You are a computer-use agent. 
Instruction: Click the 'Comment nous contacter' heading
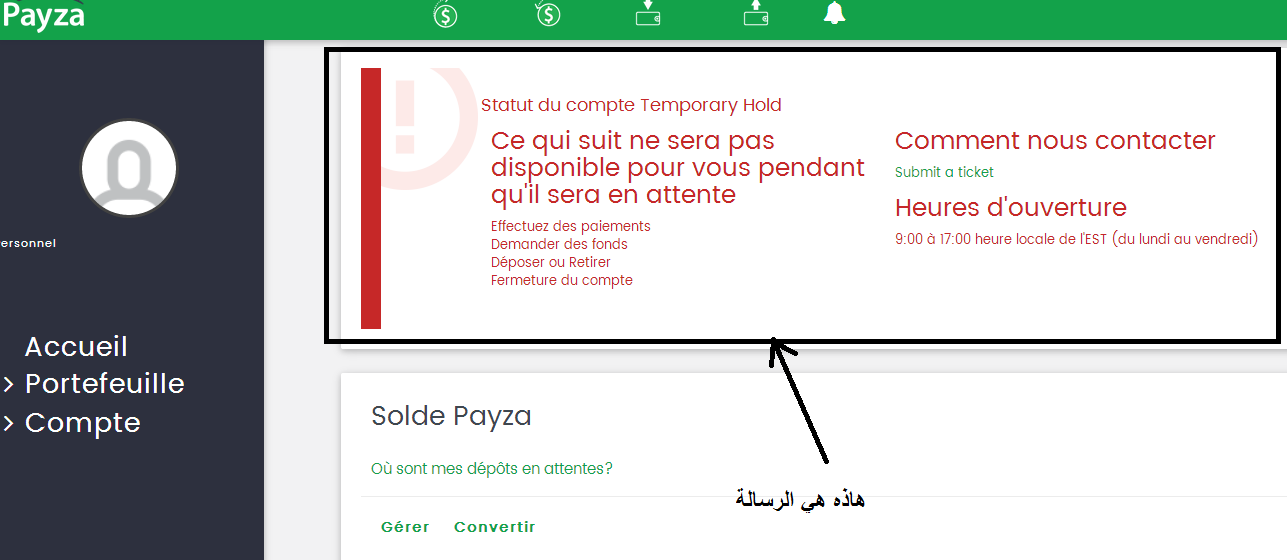tap(1055, 141)
